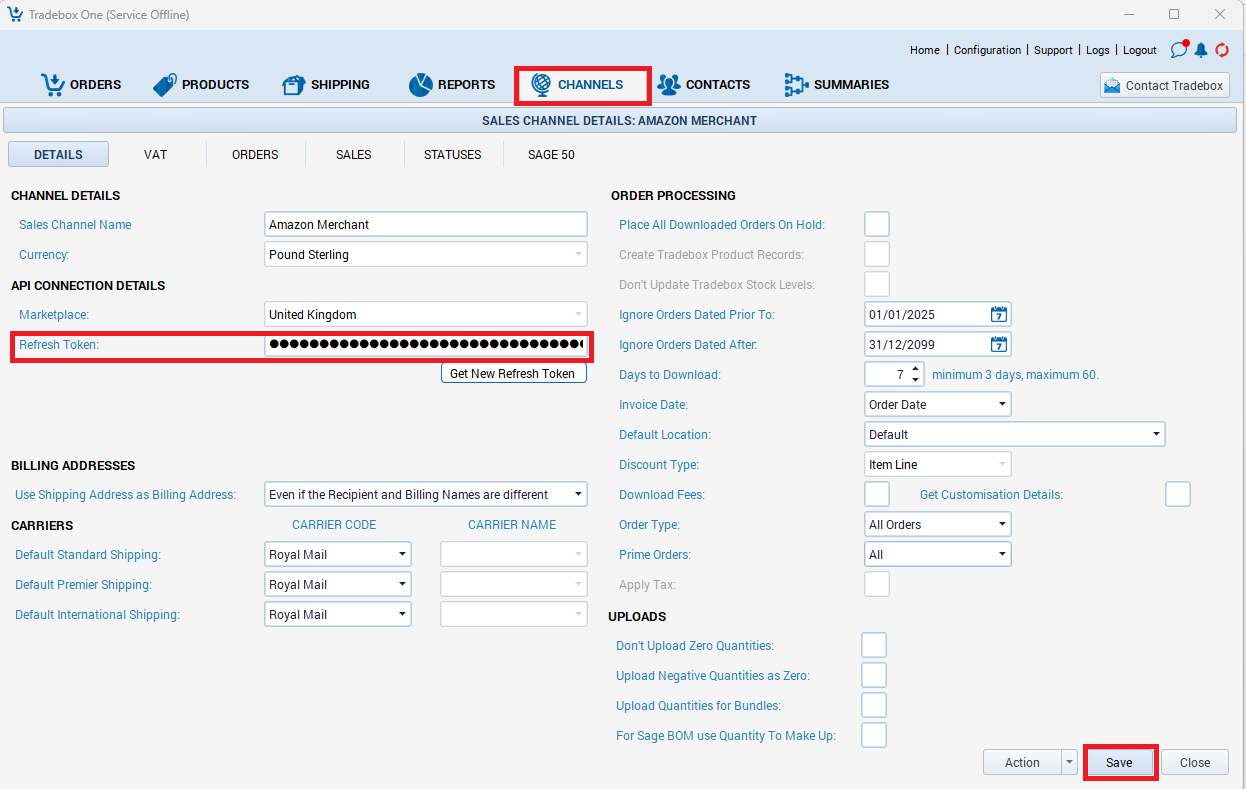Open the Shipping box icon
The height and width of the screenshot is (789, 1246).
pos(294,85)
